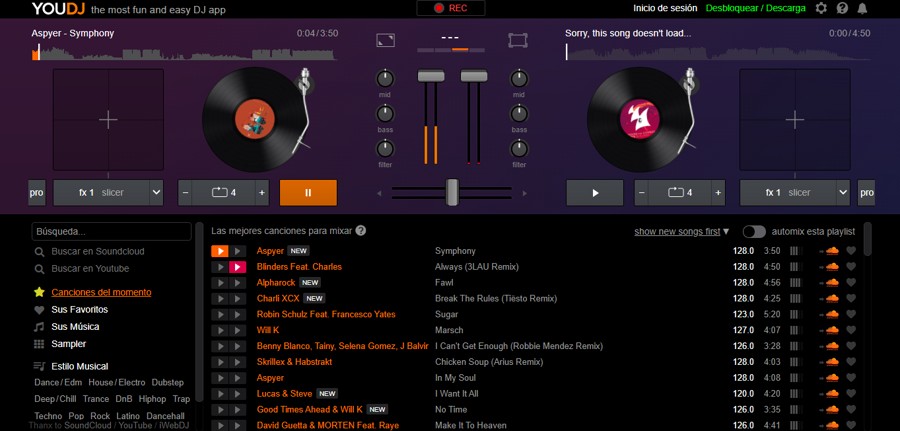Increase right deck loop length with plus
900x431 pixels.
point(718,193)
